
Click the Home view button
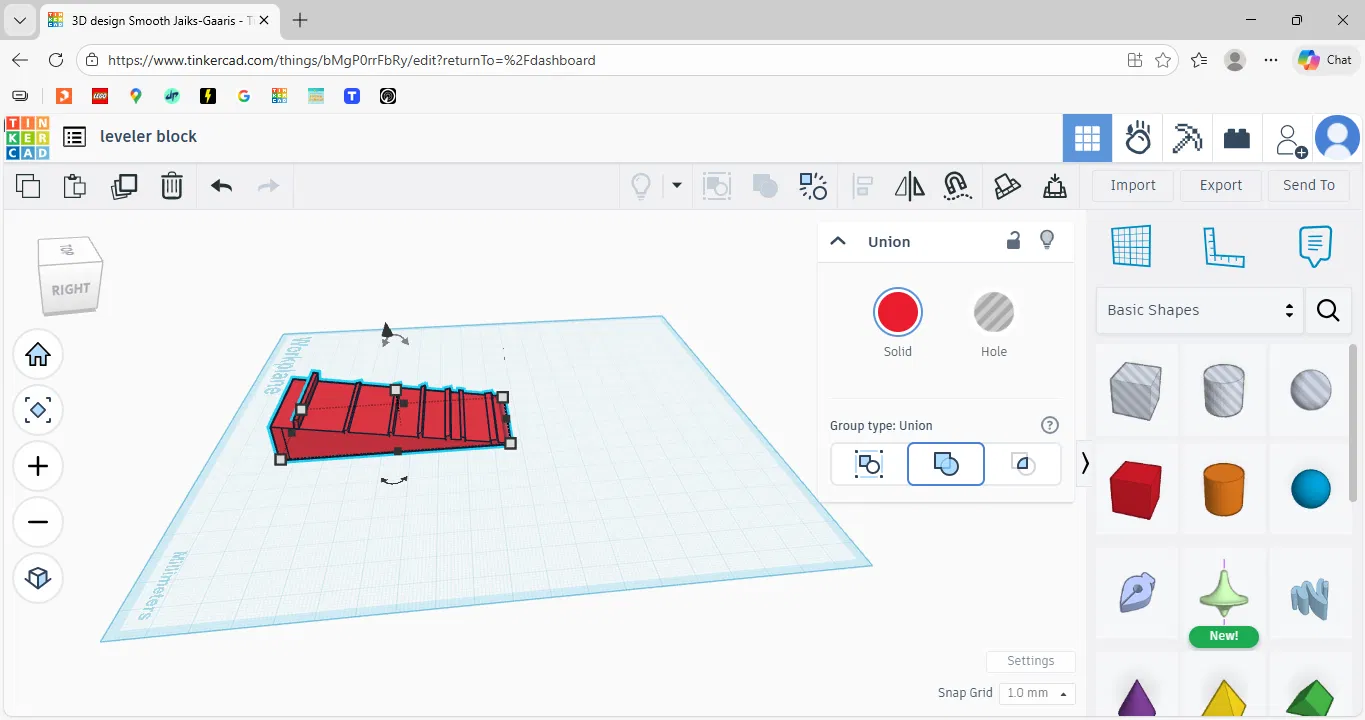(38, 355)
